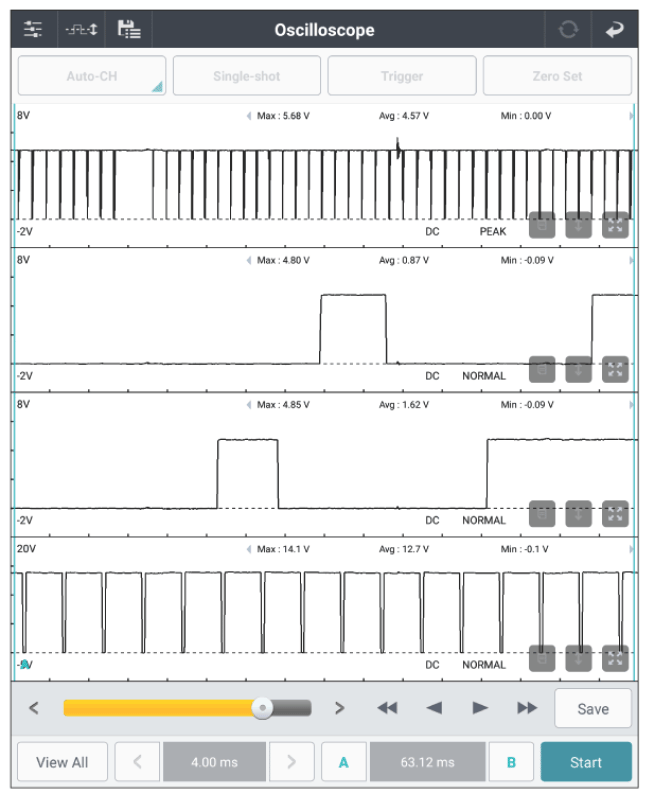649x798 pixels.
Task: Toggle channel 1 PEAK mode label
Action: [x=493, y=232]
